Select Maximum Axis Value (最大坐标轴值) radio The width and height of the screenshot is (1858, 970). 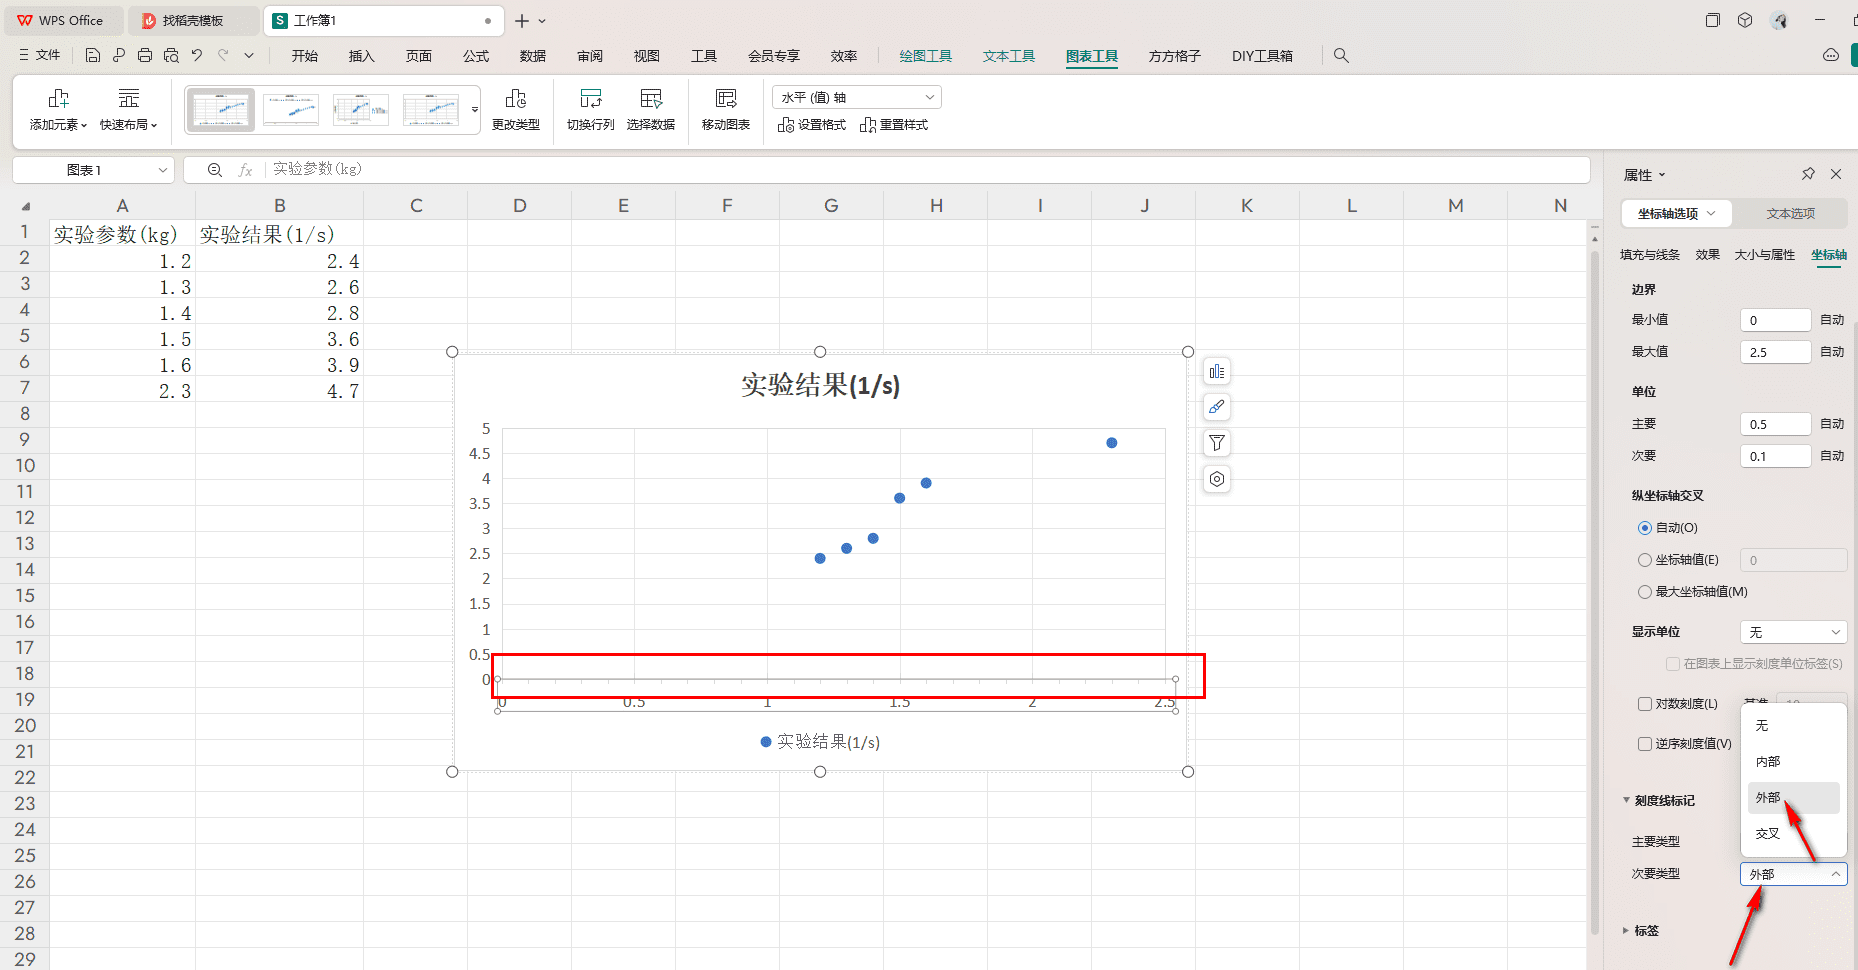point(1645,592)
